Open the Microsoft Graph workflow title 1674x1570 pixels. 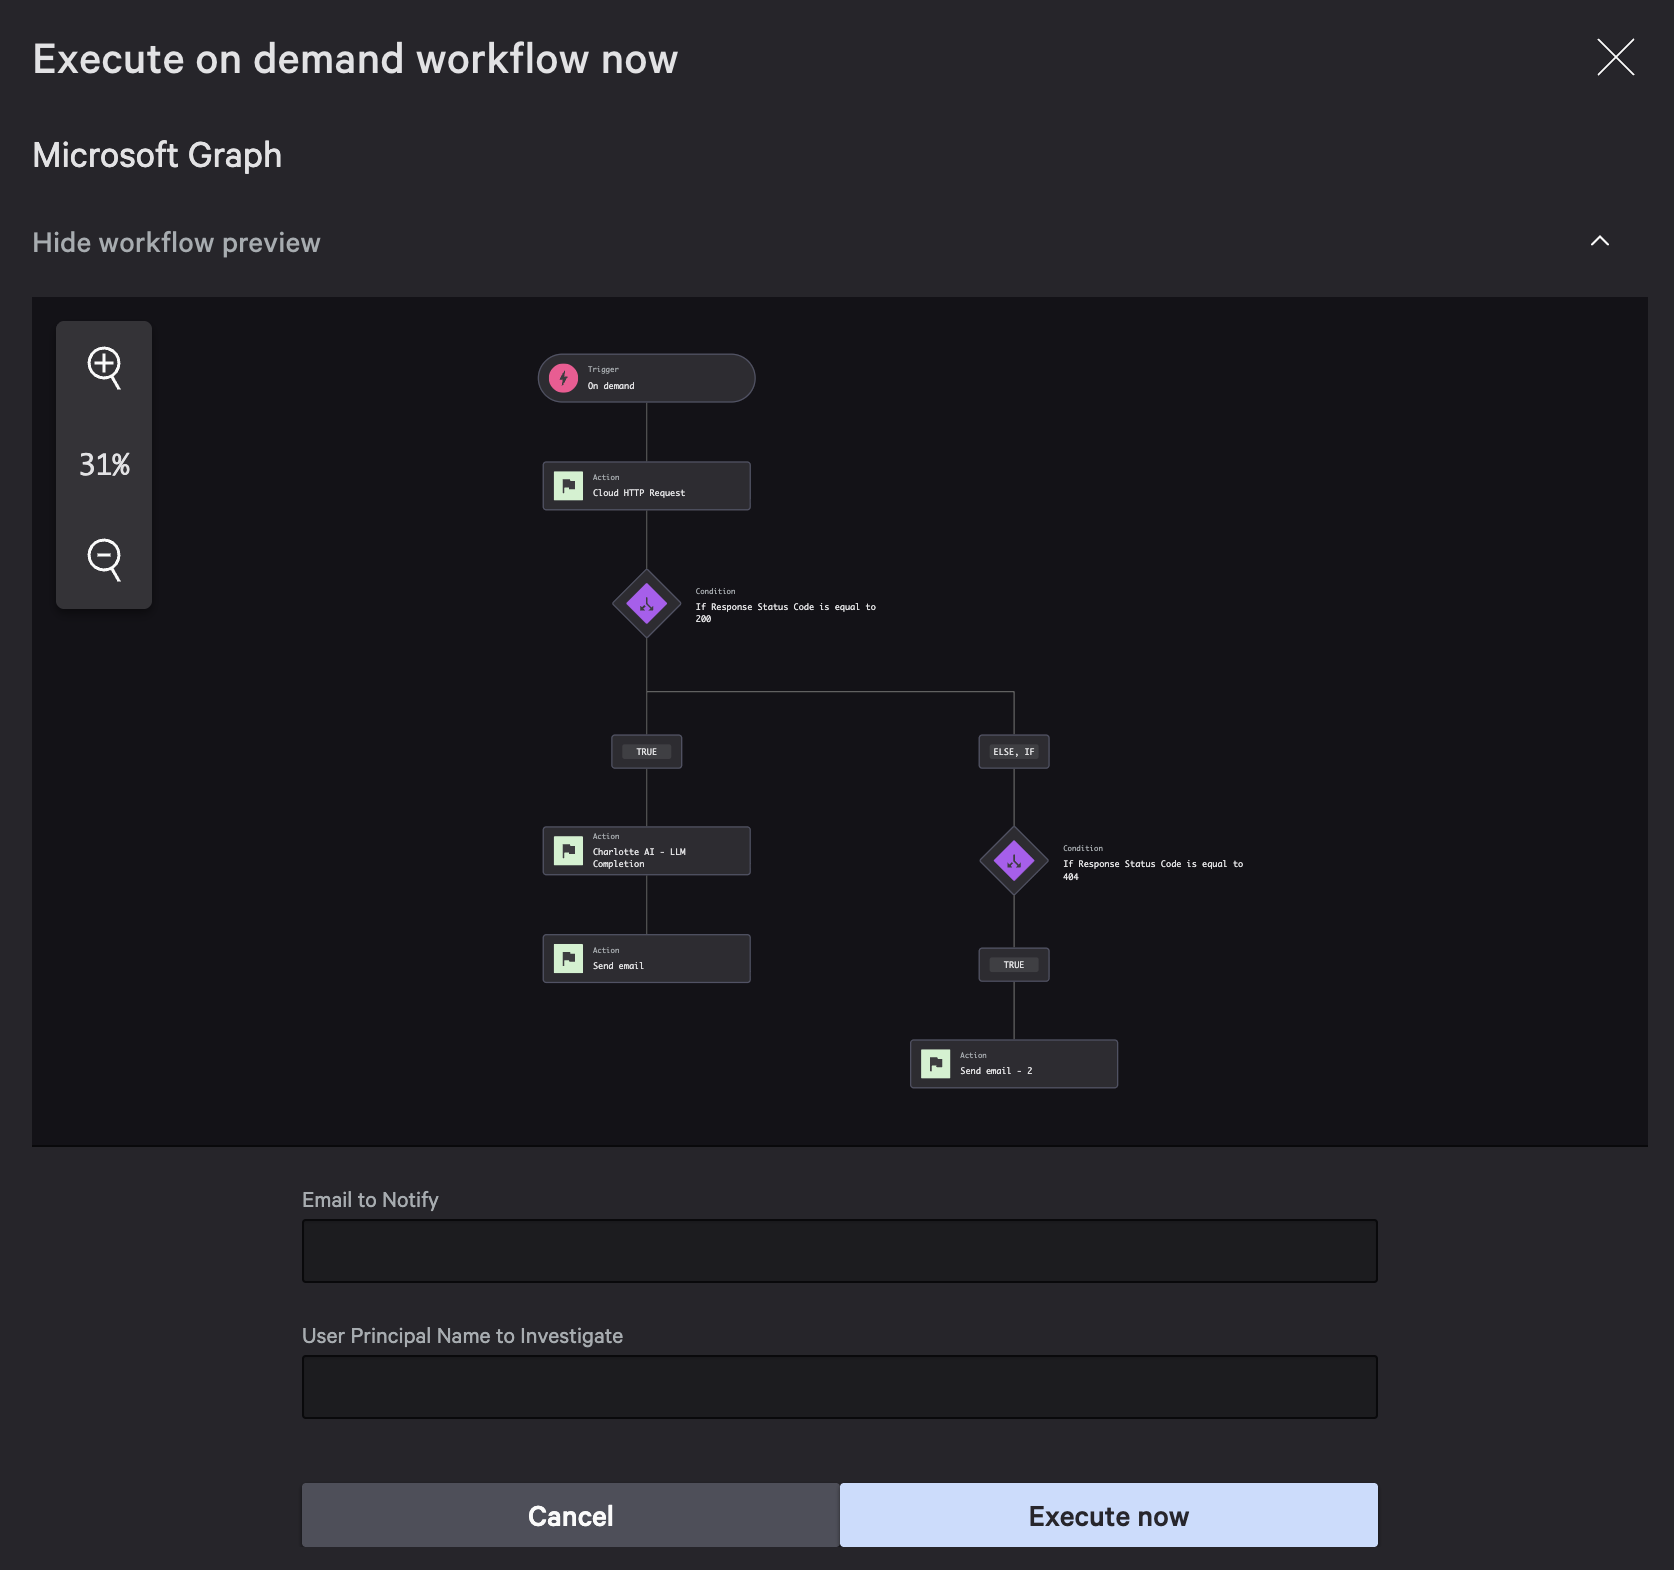(x=157, y=155)
